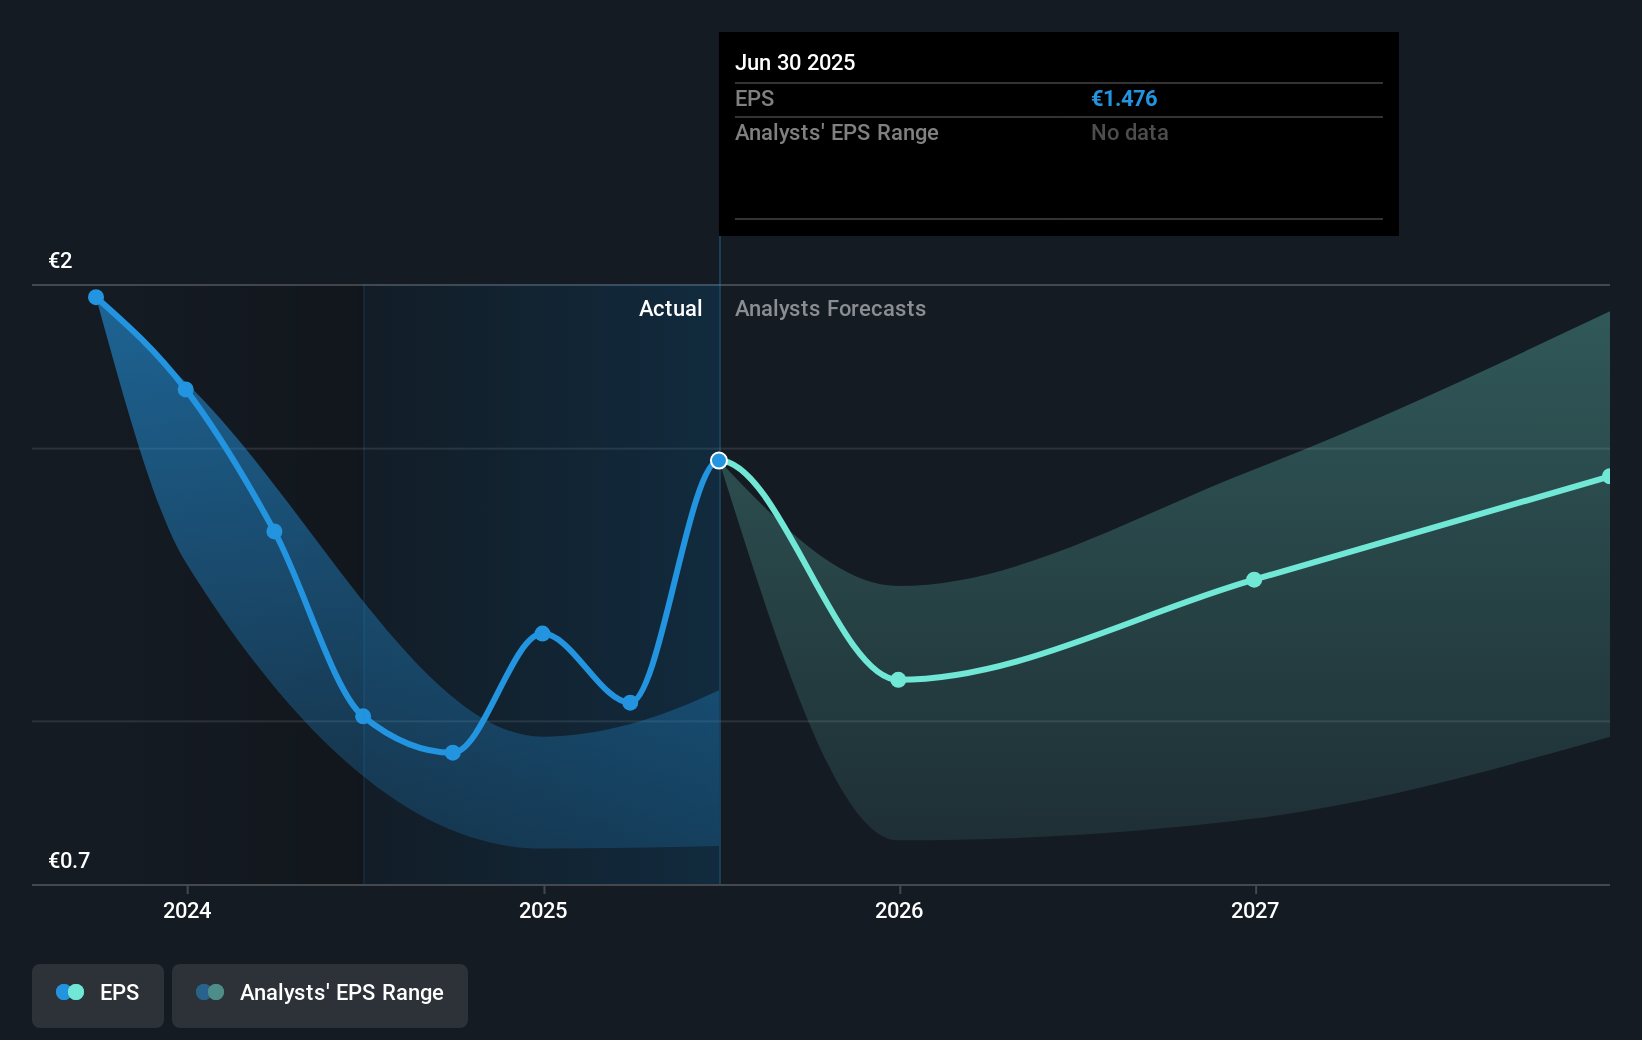Click the lowest blue EPS data point
Screen dimensions: 1642x1040
tap(454, 752)
